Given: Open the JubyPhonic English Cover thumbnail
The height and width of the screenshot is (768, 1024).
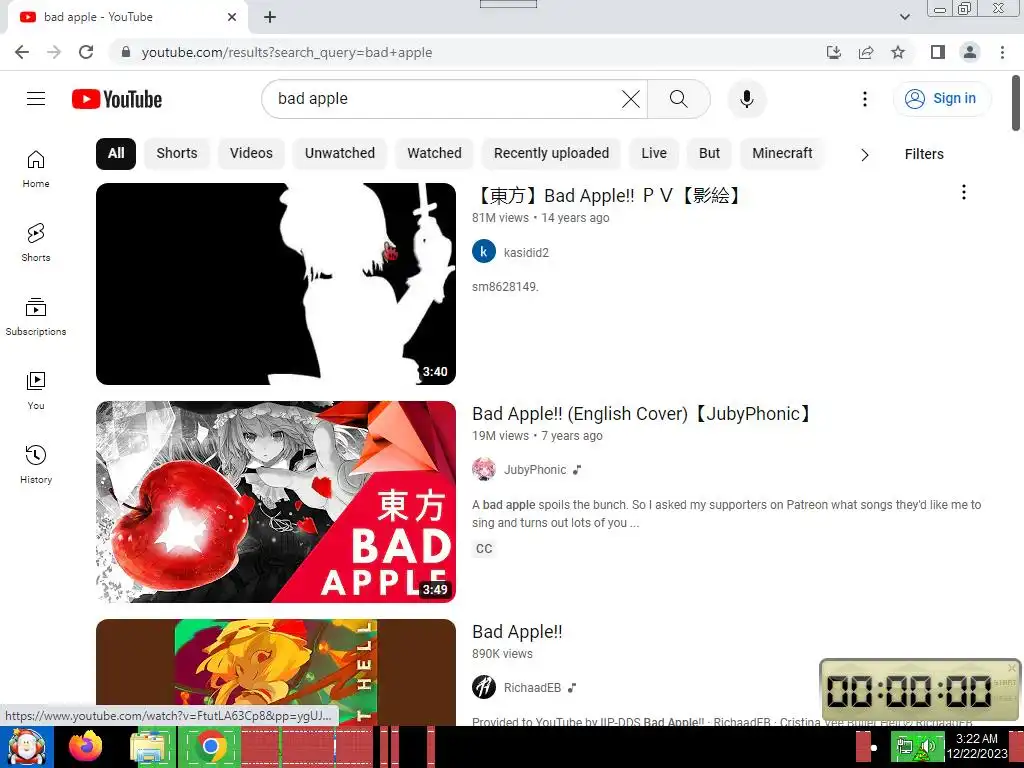Looking at the screenshot, I should [x=276, y=502].
